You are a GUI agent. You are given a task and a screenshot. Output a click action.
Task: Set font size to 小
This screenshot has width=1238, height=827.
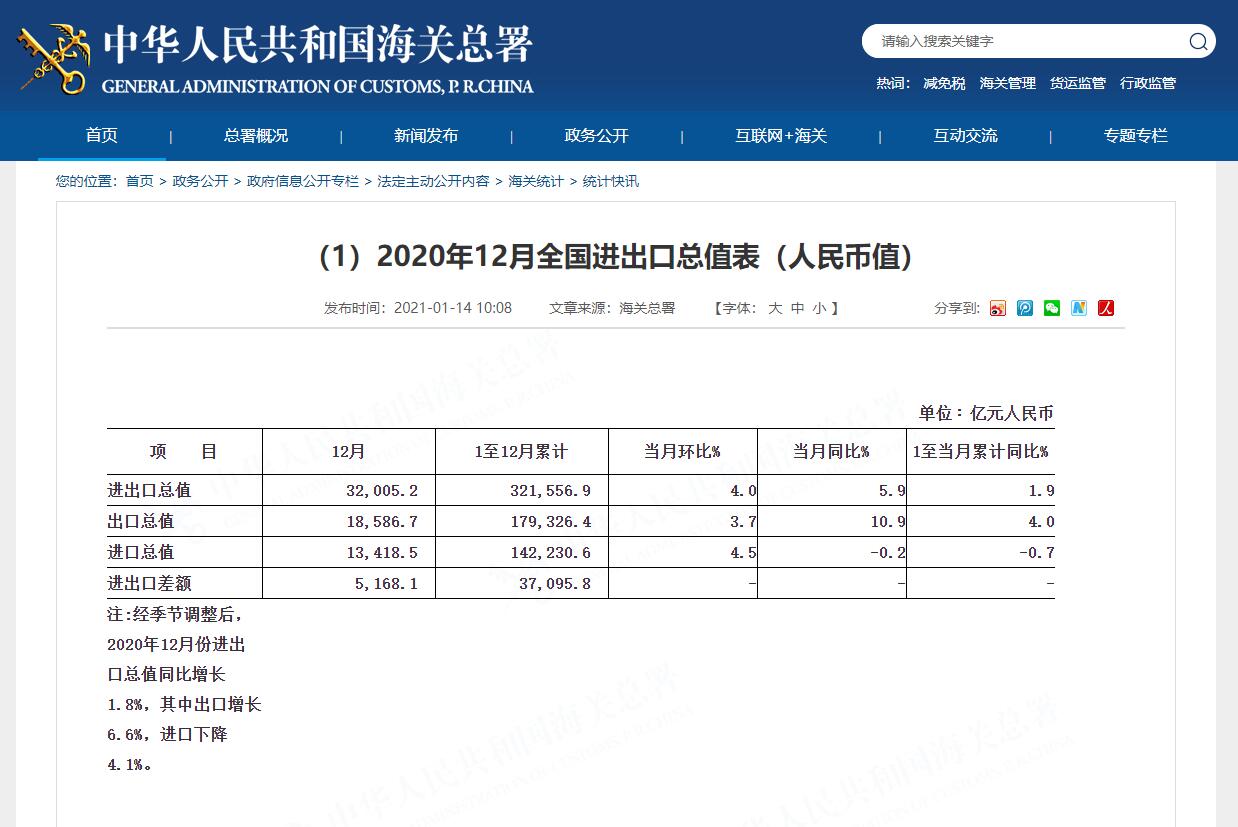[x=819, y=308]
